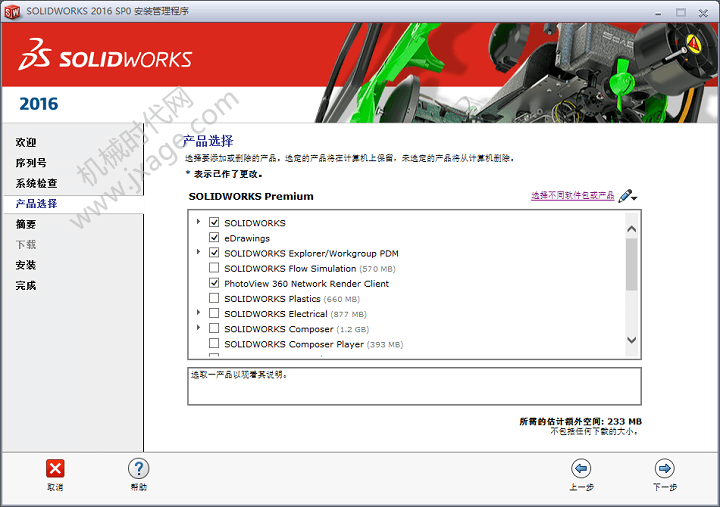720x507 pixels.
Task: Click the 上一步 label
Action: pyautogui.click(x=581, y=487)
